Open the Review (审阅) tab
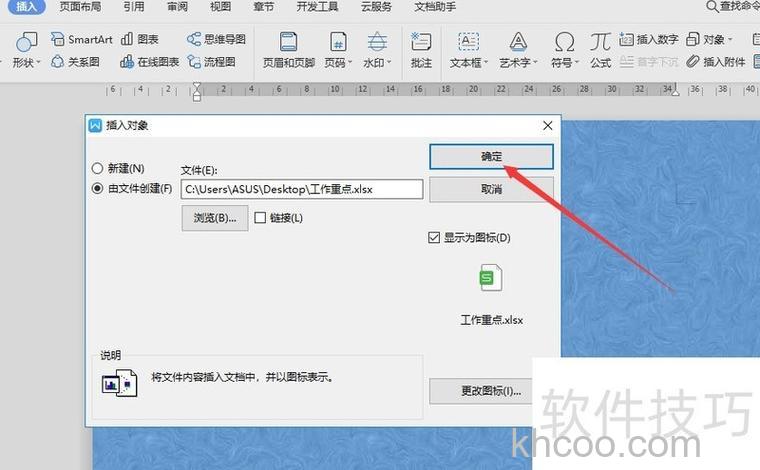This screenshot has width=760, height=470. pos(177,6)
